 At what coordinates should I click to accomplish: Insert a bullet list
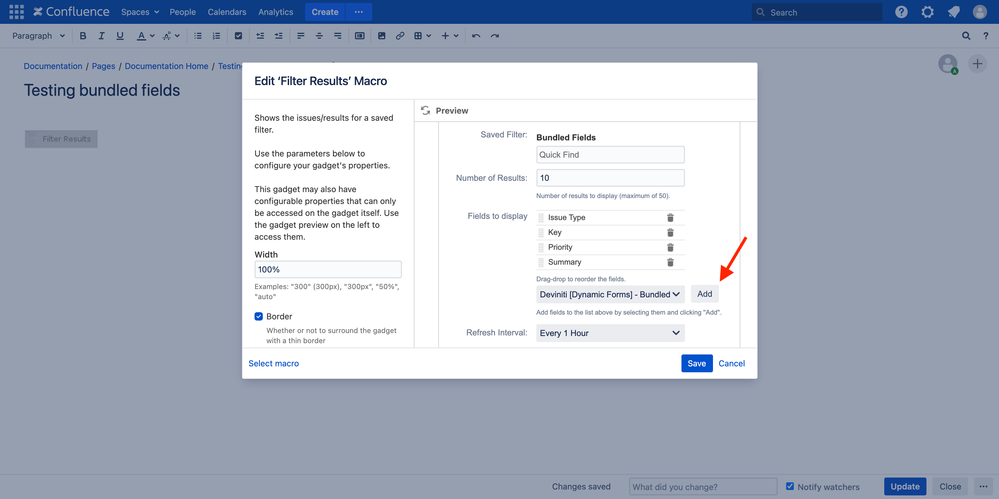click(x=198, y=36)
